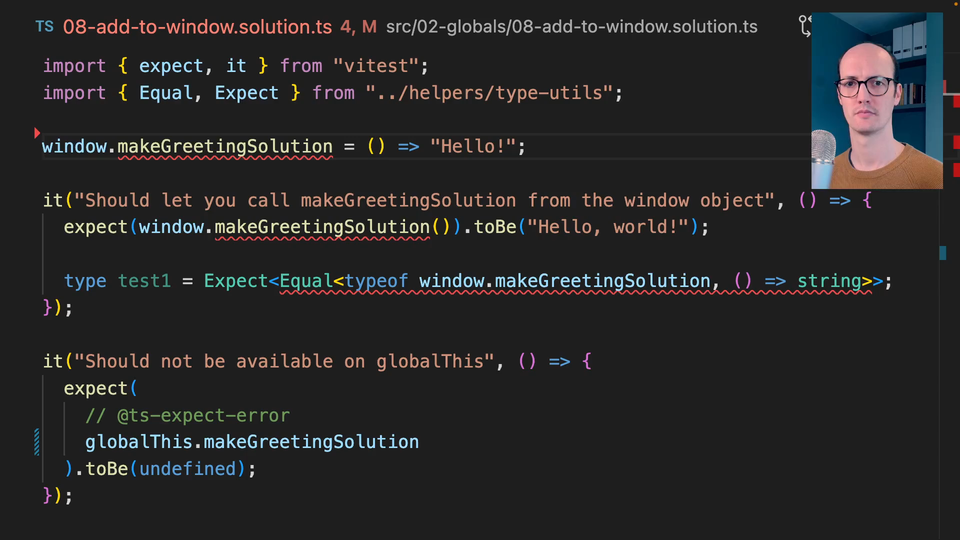
Task: Click the Equal type with red squiggle
Action: tap(306, 281)
